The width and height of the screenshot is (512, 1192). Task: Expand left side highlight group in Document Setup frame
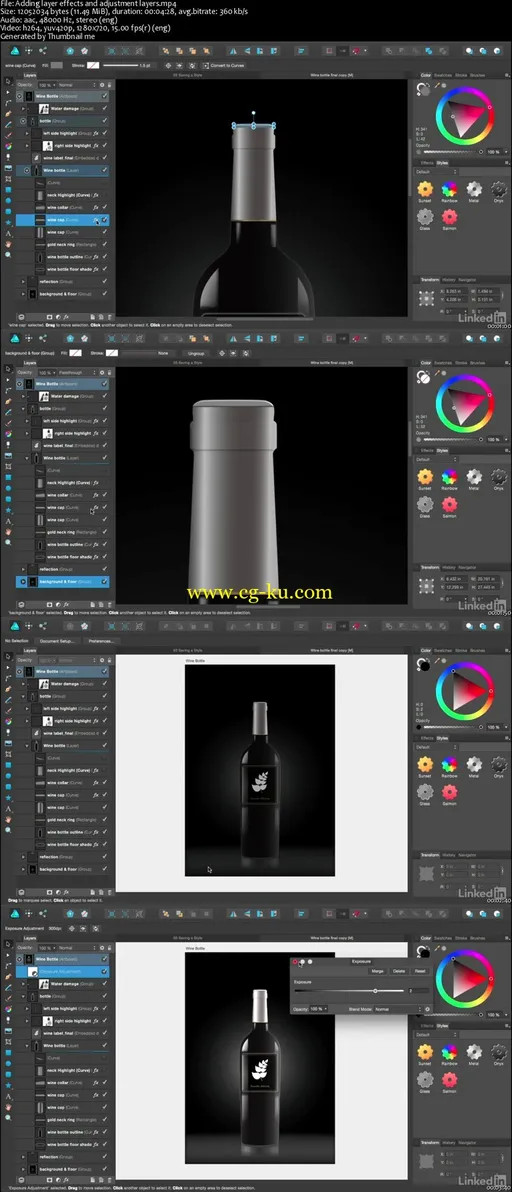pyautogui.click(x=27, y=708)
